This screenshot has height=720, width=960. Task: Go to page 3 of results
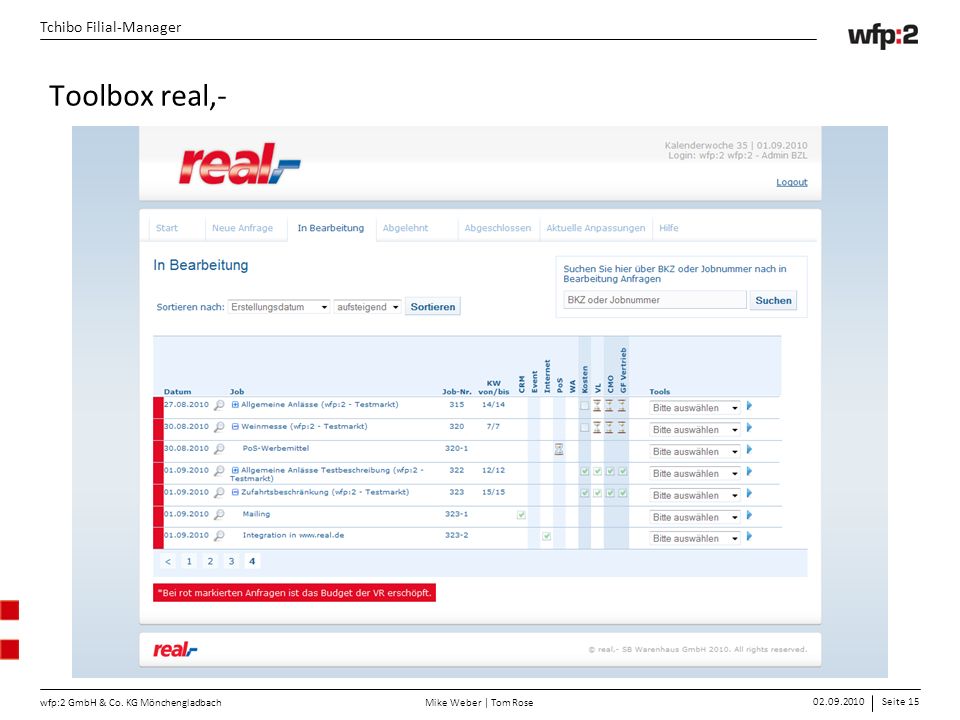231,561
